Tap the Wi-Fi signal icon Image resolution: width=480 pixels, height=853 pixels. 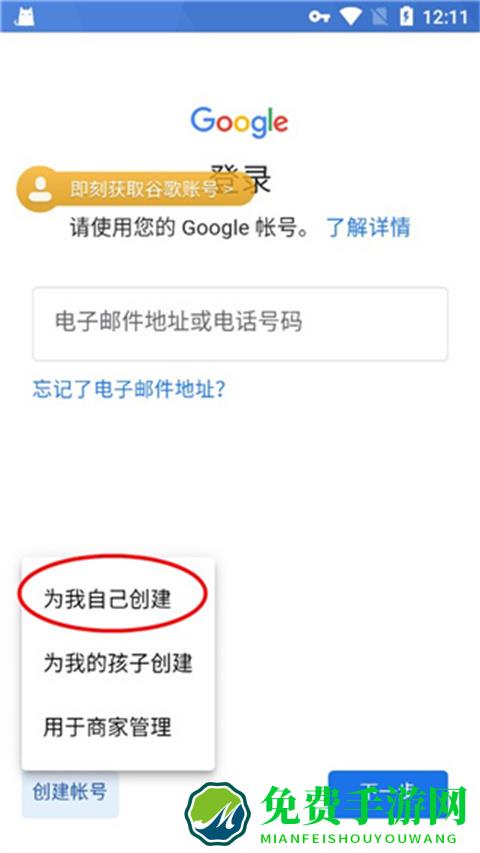pos(351,17)
